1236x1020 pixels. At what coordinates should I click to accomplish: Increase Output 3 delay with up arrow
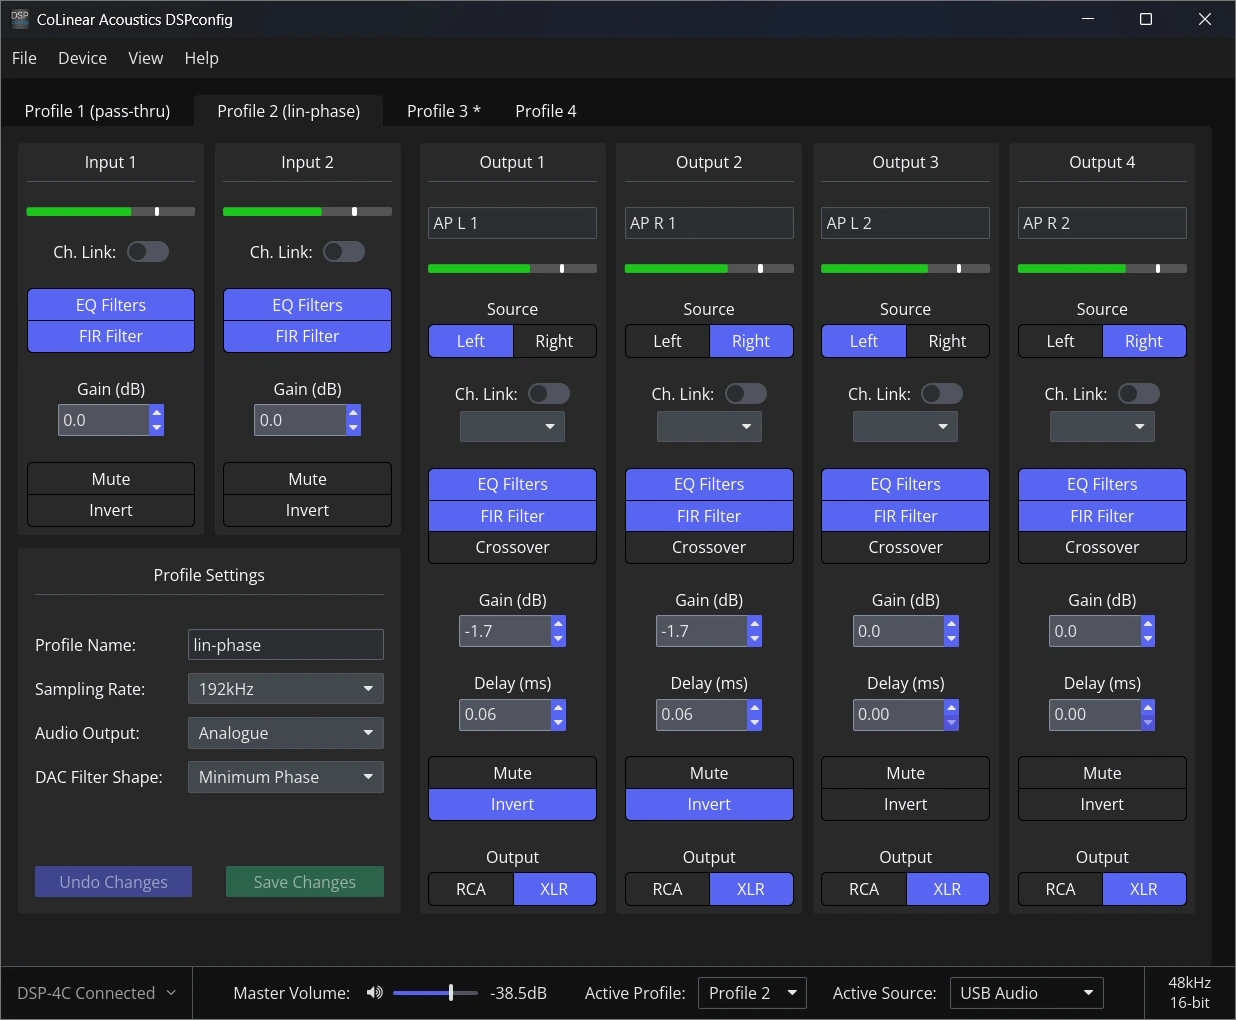951,707
